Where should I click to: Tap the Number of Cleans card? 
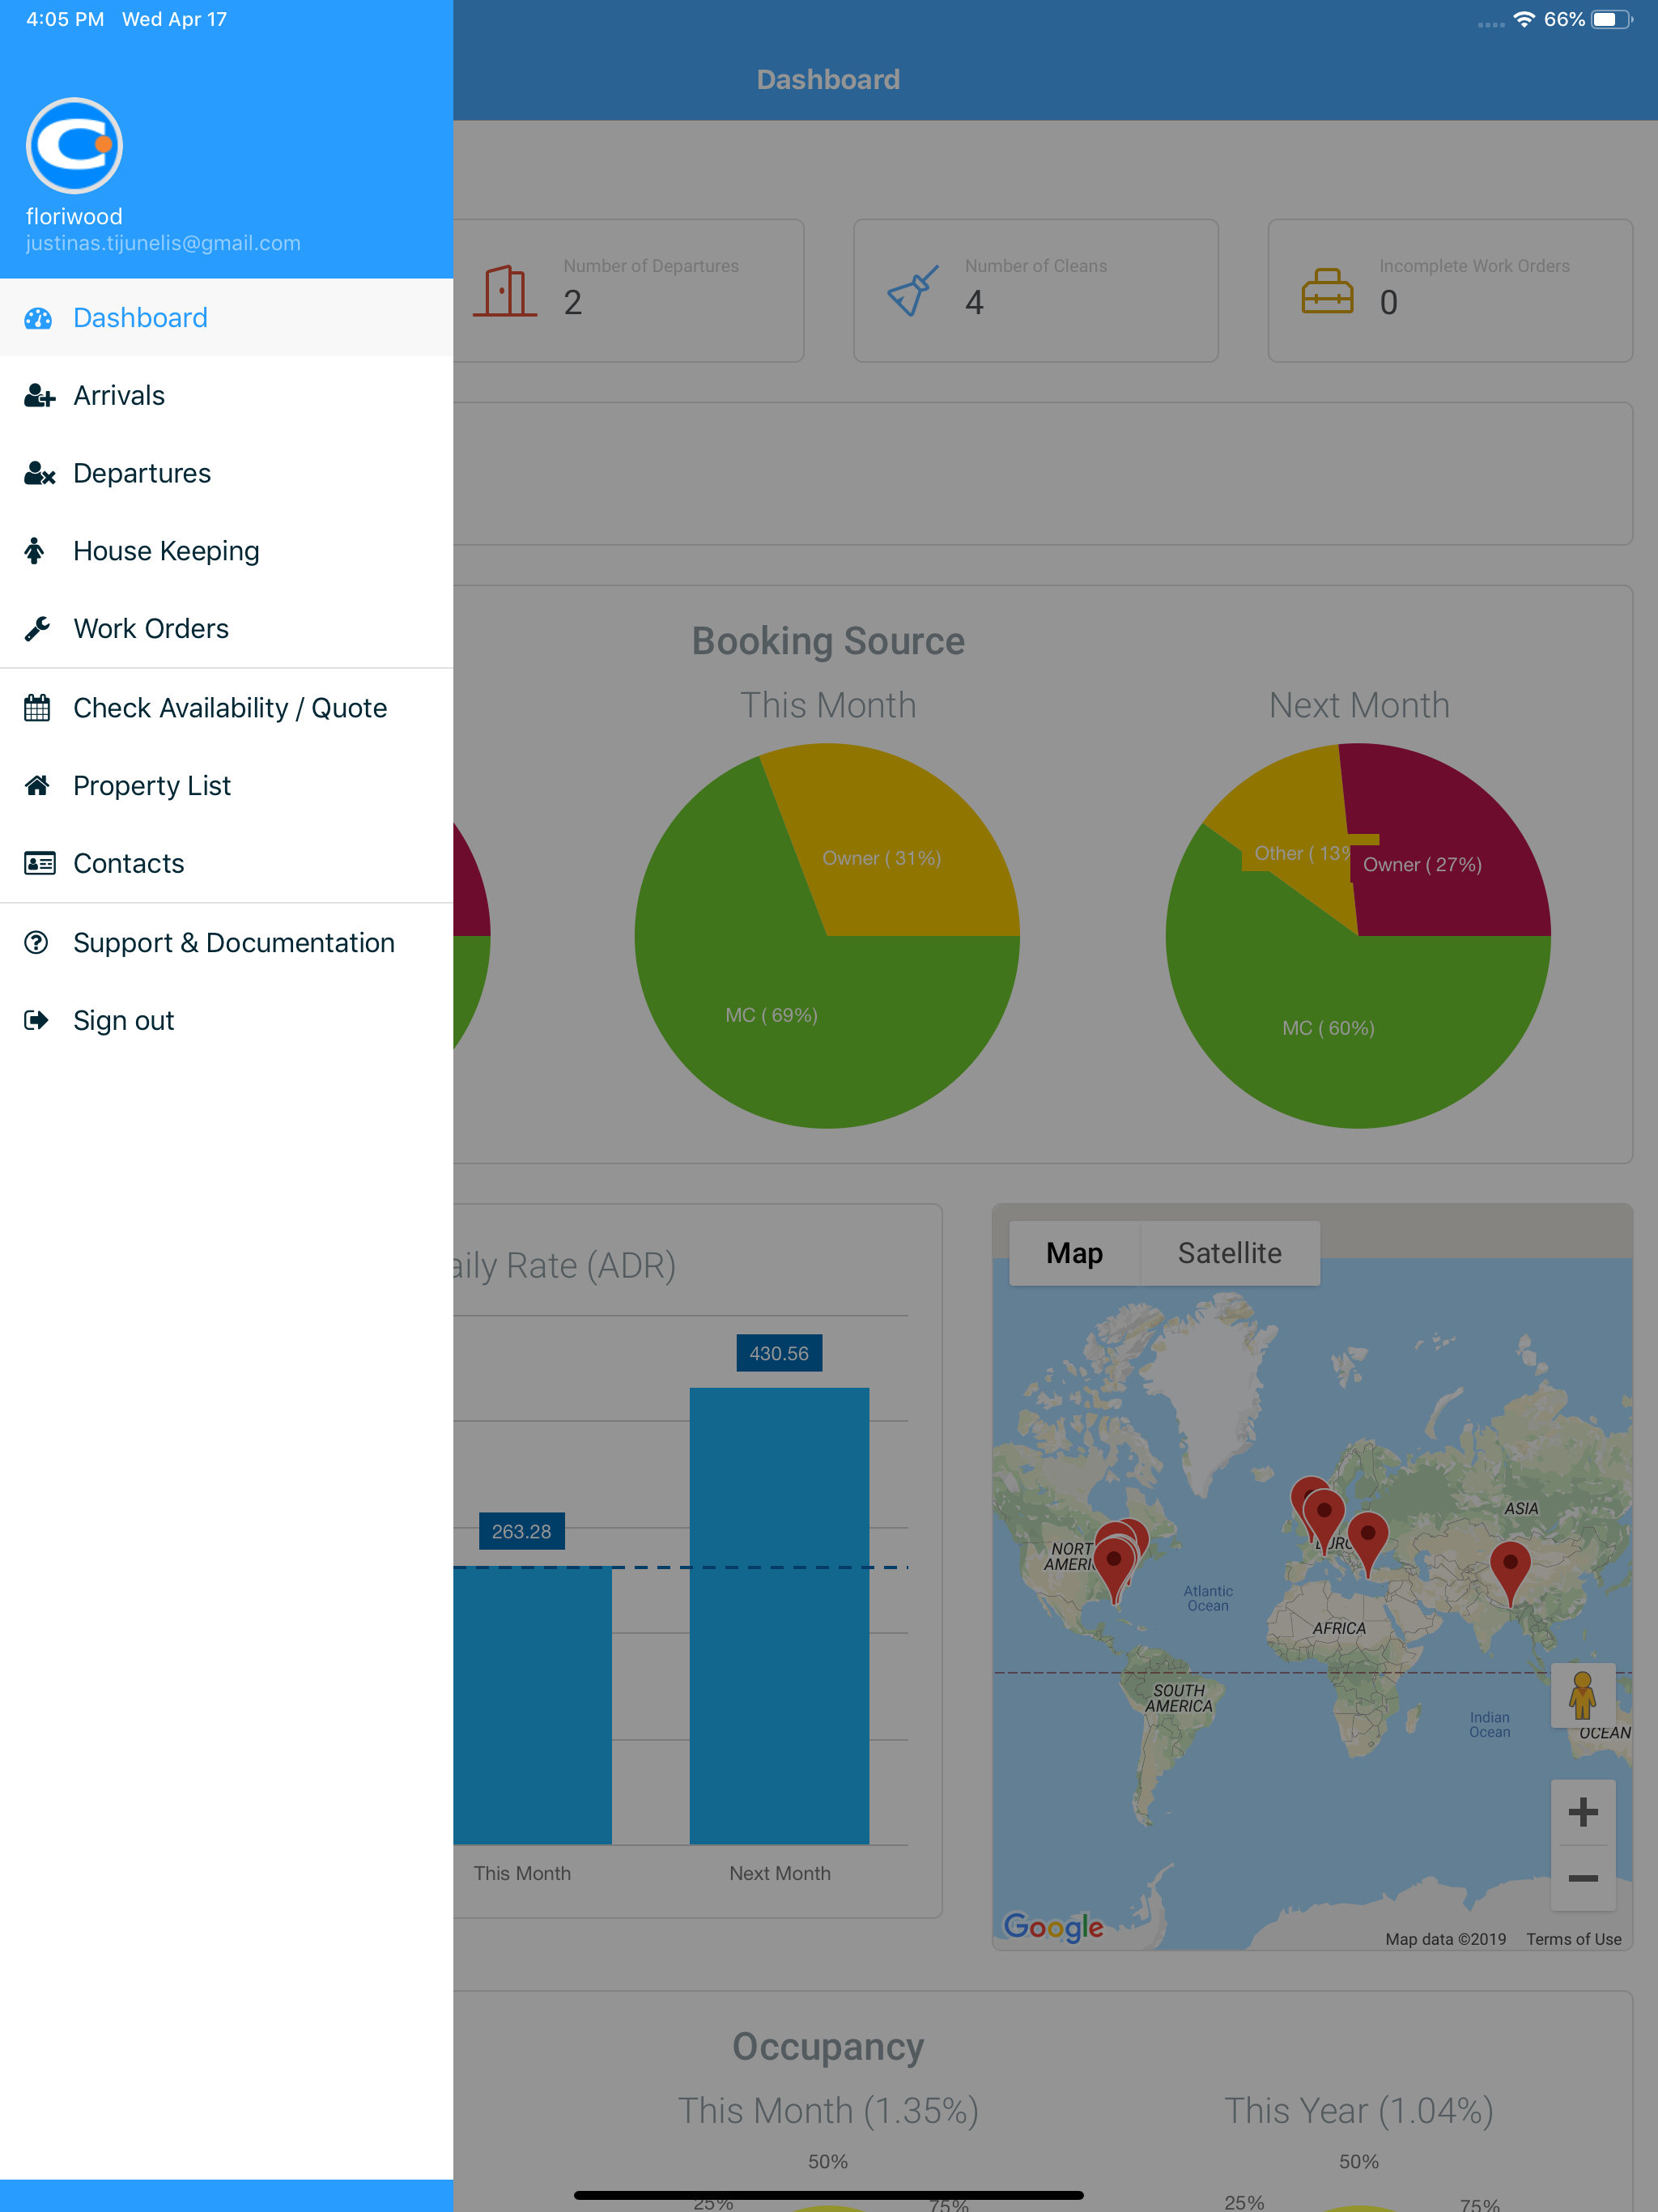tap(1035, 291)
